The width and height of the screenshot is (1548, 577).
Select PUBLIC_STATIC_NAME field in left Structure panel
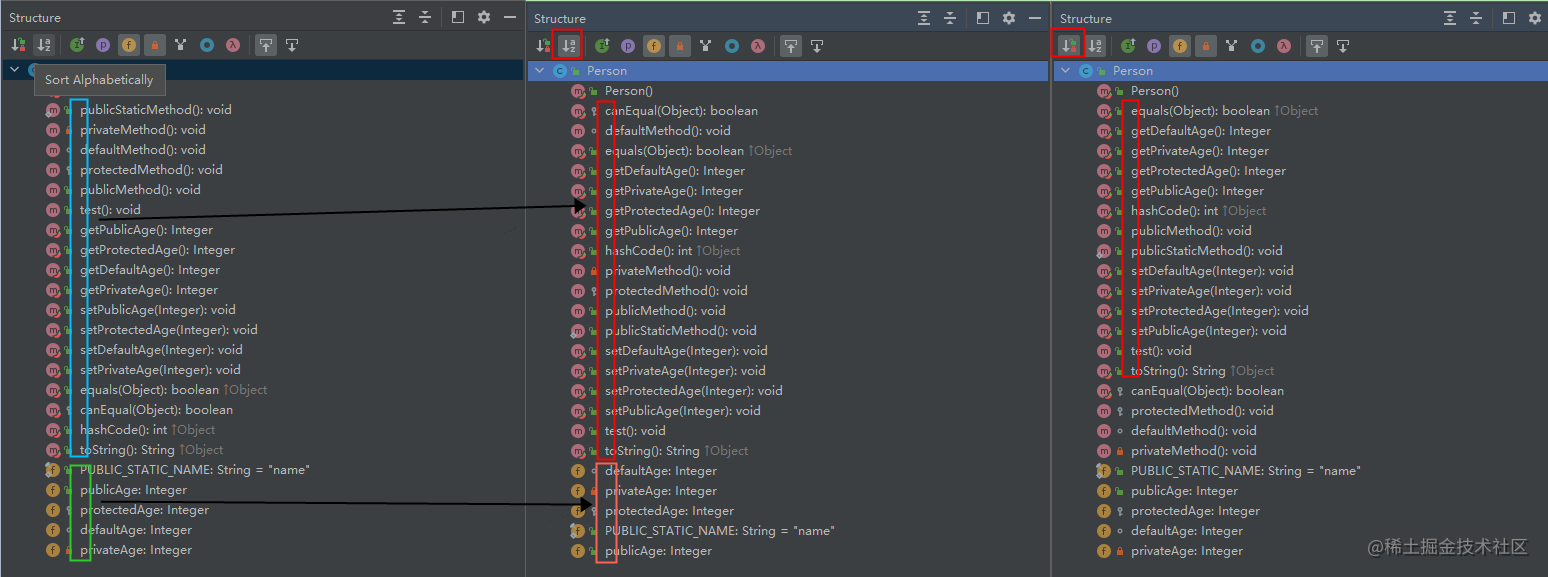[195, 470]
